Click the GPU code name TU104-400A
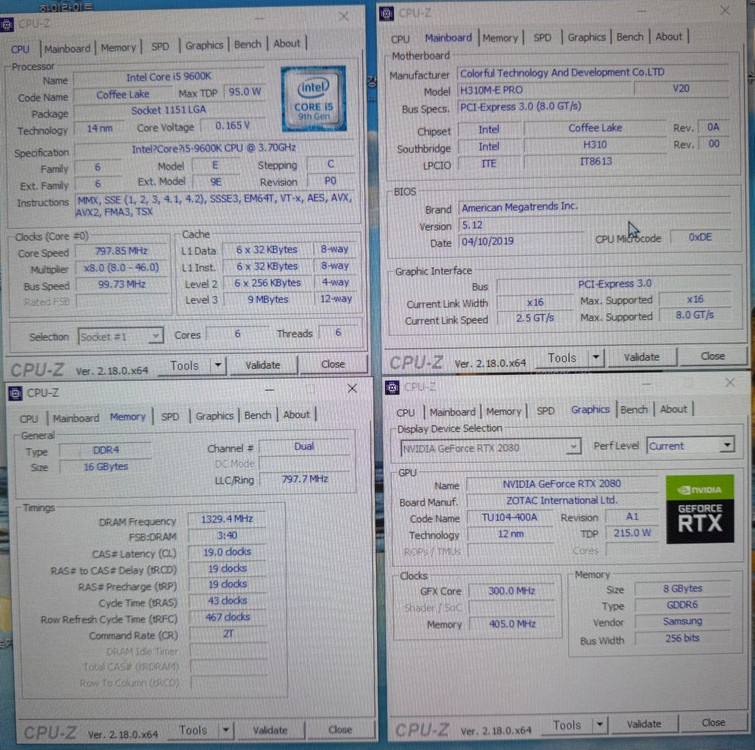Image resolution: width=755 pixels, height=750 pixels. pyautogui.click(x=509, y=517)
